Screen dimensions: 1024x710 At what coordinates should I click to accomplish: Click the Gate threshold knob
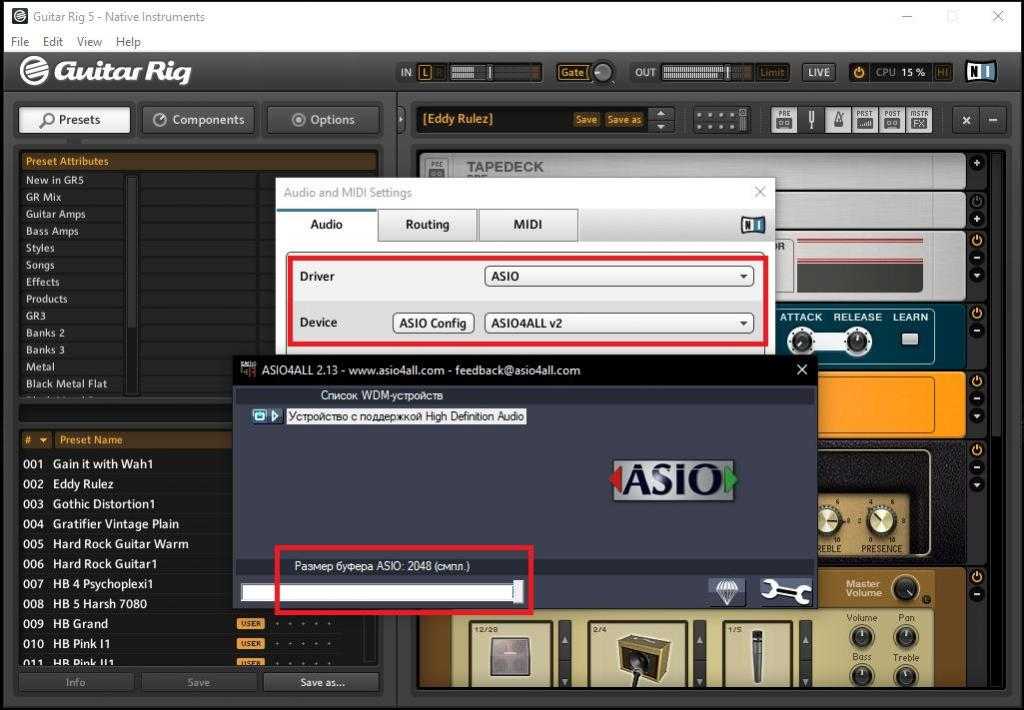[602, 72]
